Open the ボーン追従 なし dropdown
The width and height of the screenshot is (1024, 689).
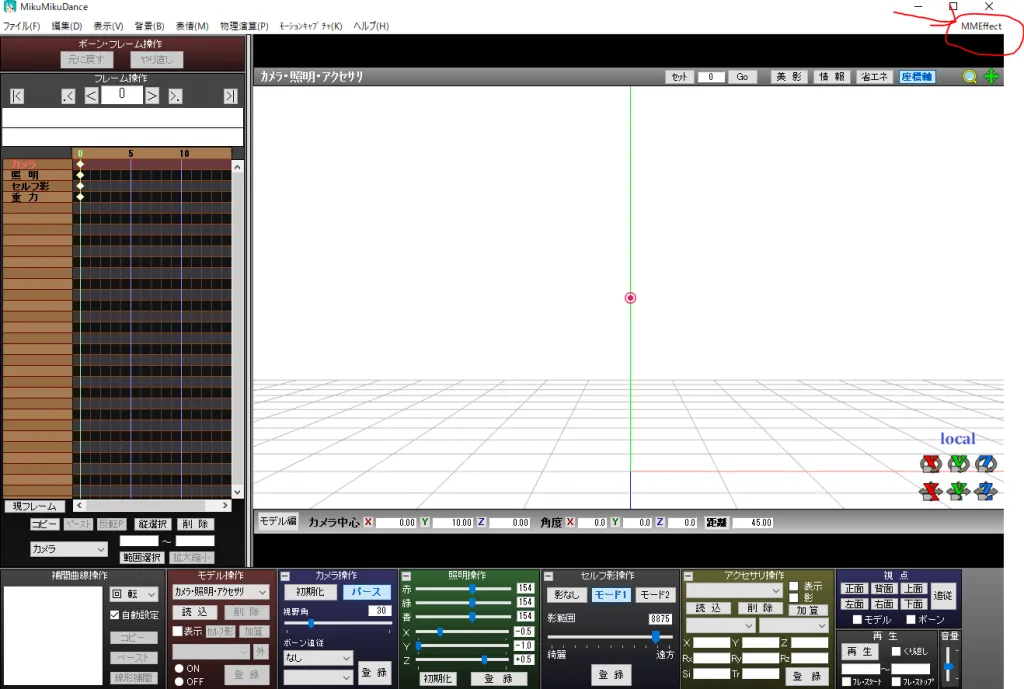318,658
